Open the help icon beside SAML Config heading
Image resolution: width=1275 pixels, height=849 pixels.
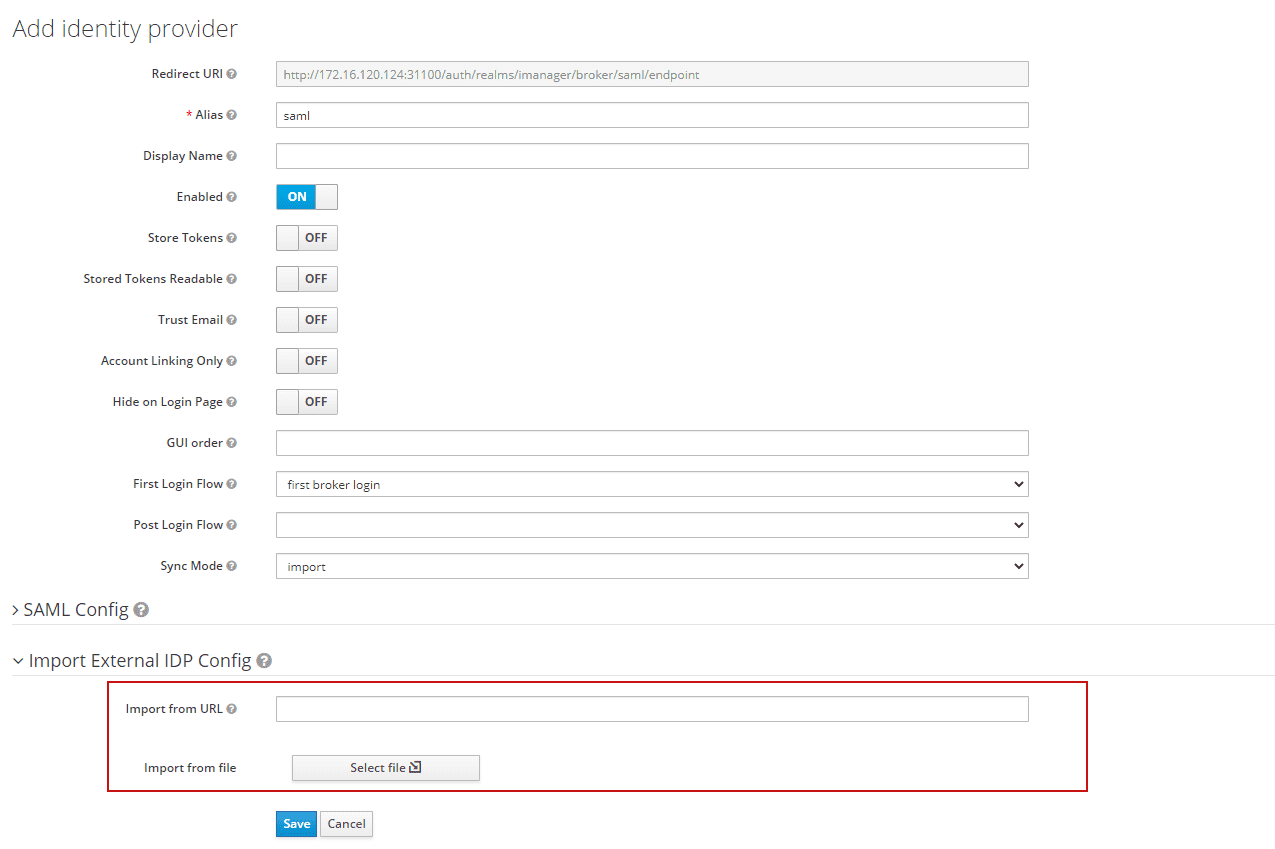[x=141, y=609]
